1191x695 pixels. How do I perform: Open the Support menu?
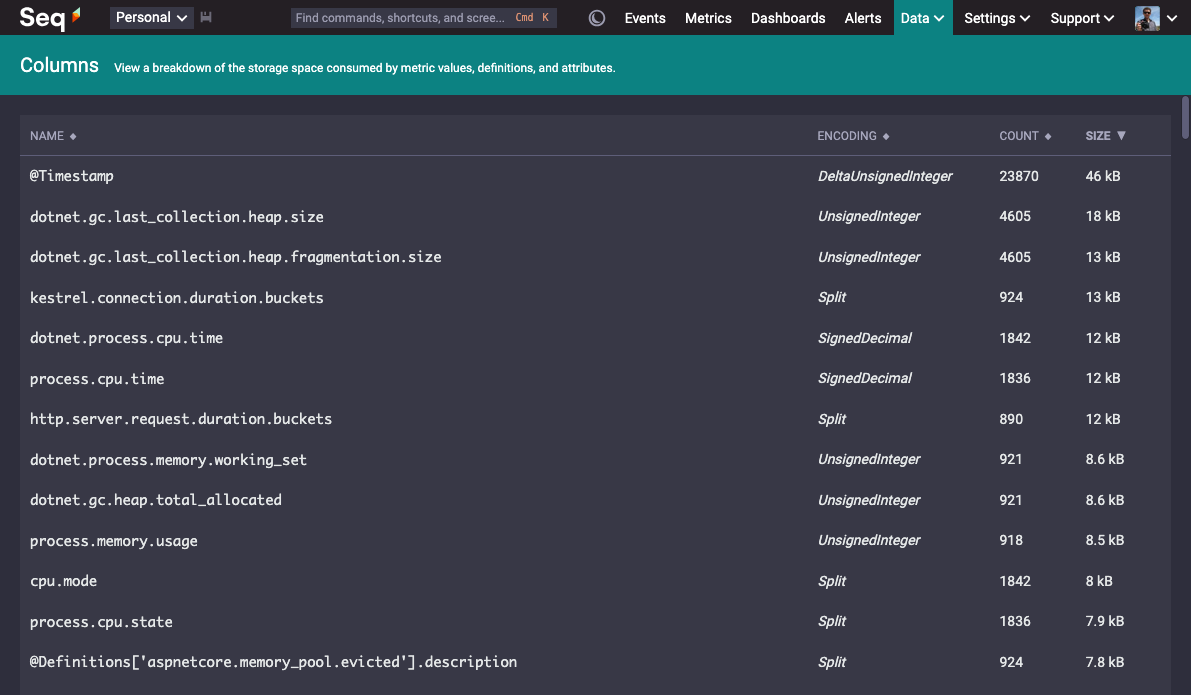(1081, 17)
